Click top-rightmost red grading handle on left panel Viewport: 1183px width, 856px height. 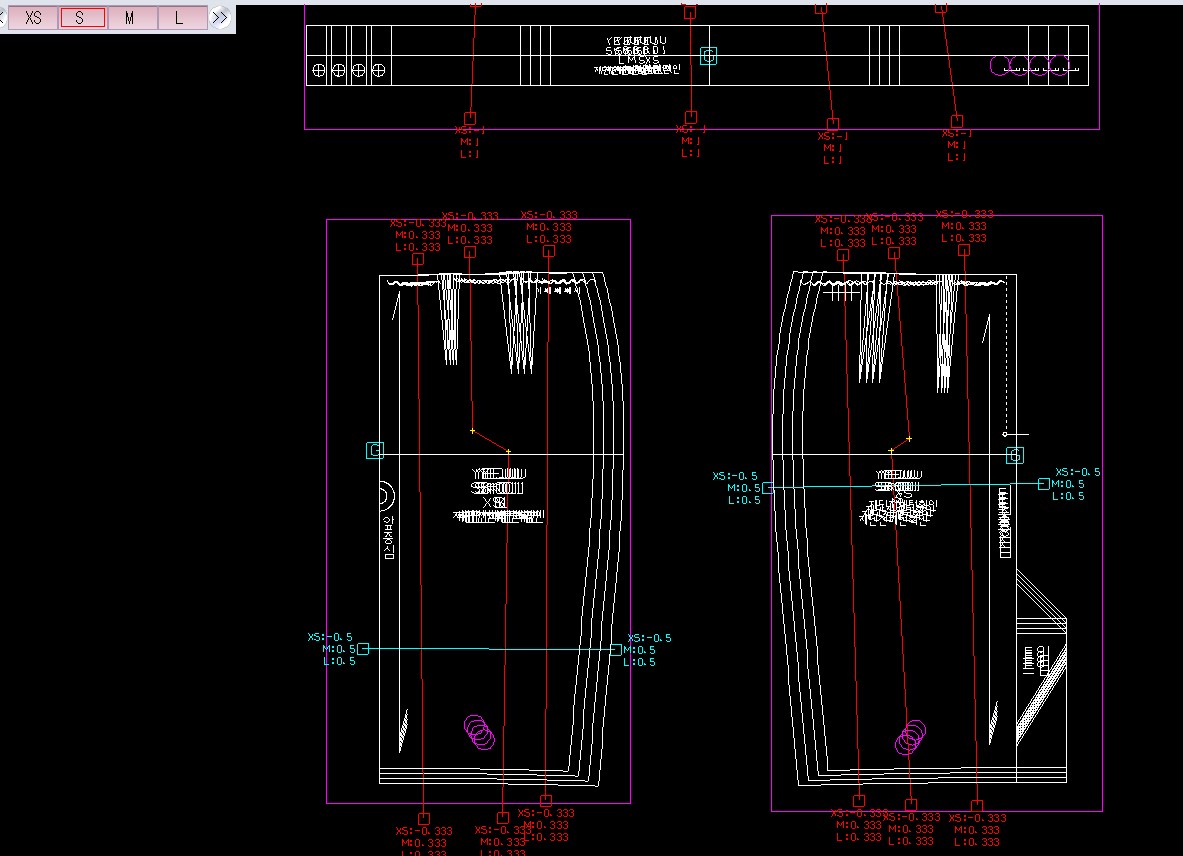click(x=548, y=251)
